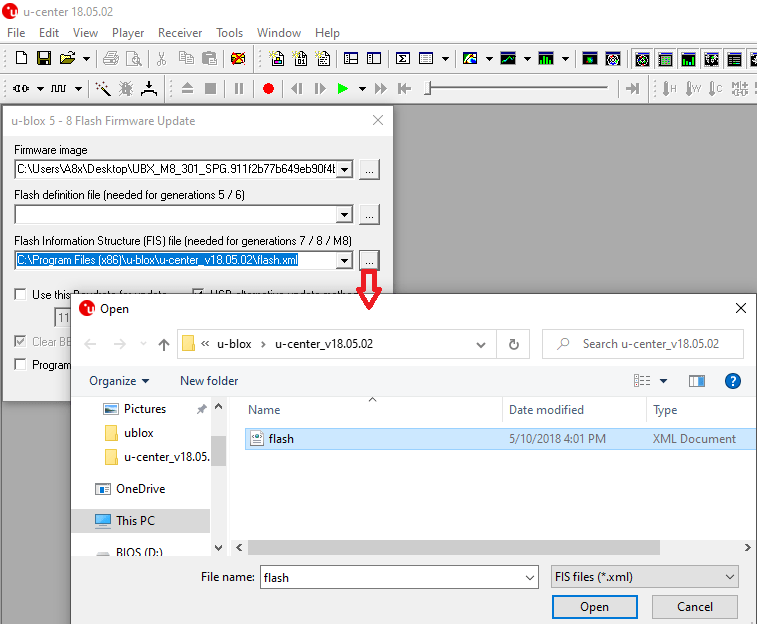Viewport: 757px width, 624px height.
Task: Click the Eject toolbar icon
Action: [x=187, y=88]
